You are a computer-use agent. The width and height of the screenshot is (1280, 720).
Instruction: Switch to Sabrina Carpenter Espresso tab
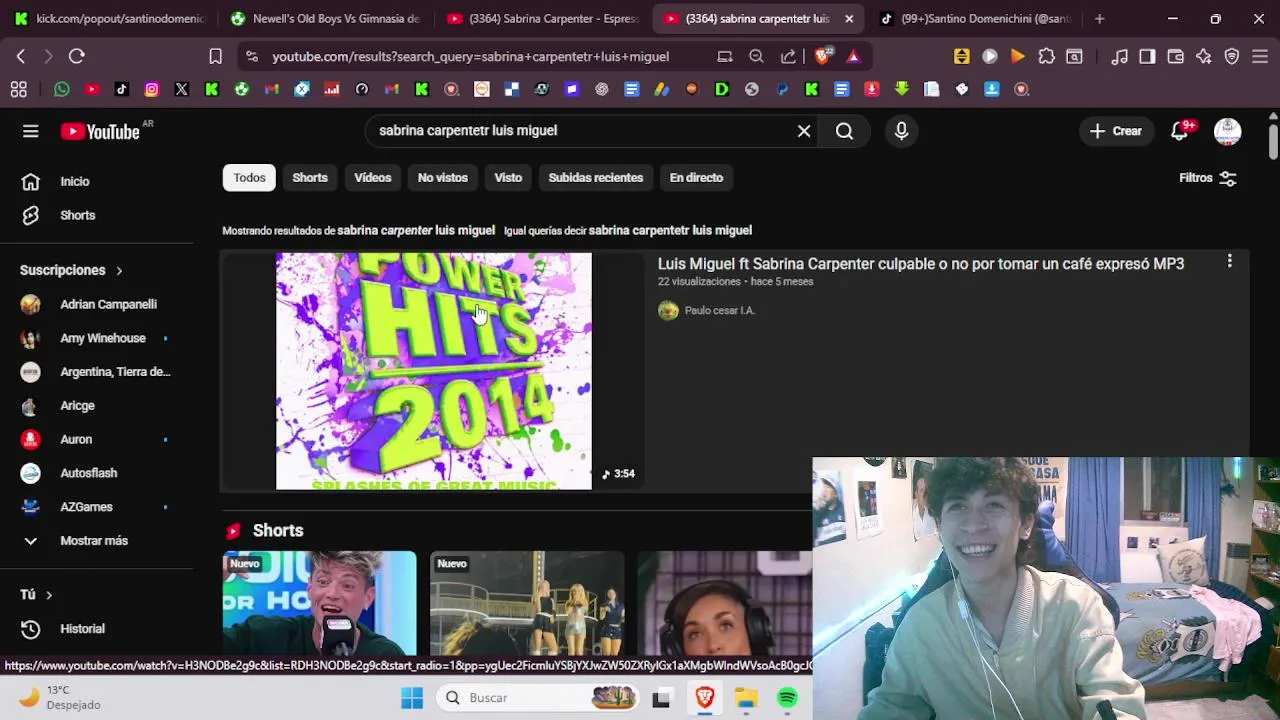tap(543, 19)
